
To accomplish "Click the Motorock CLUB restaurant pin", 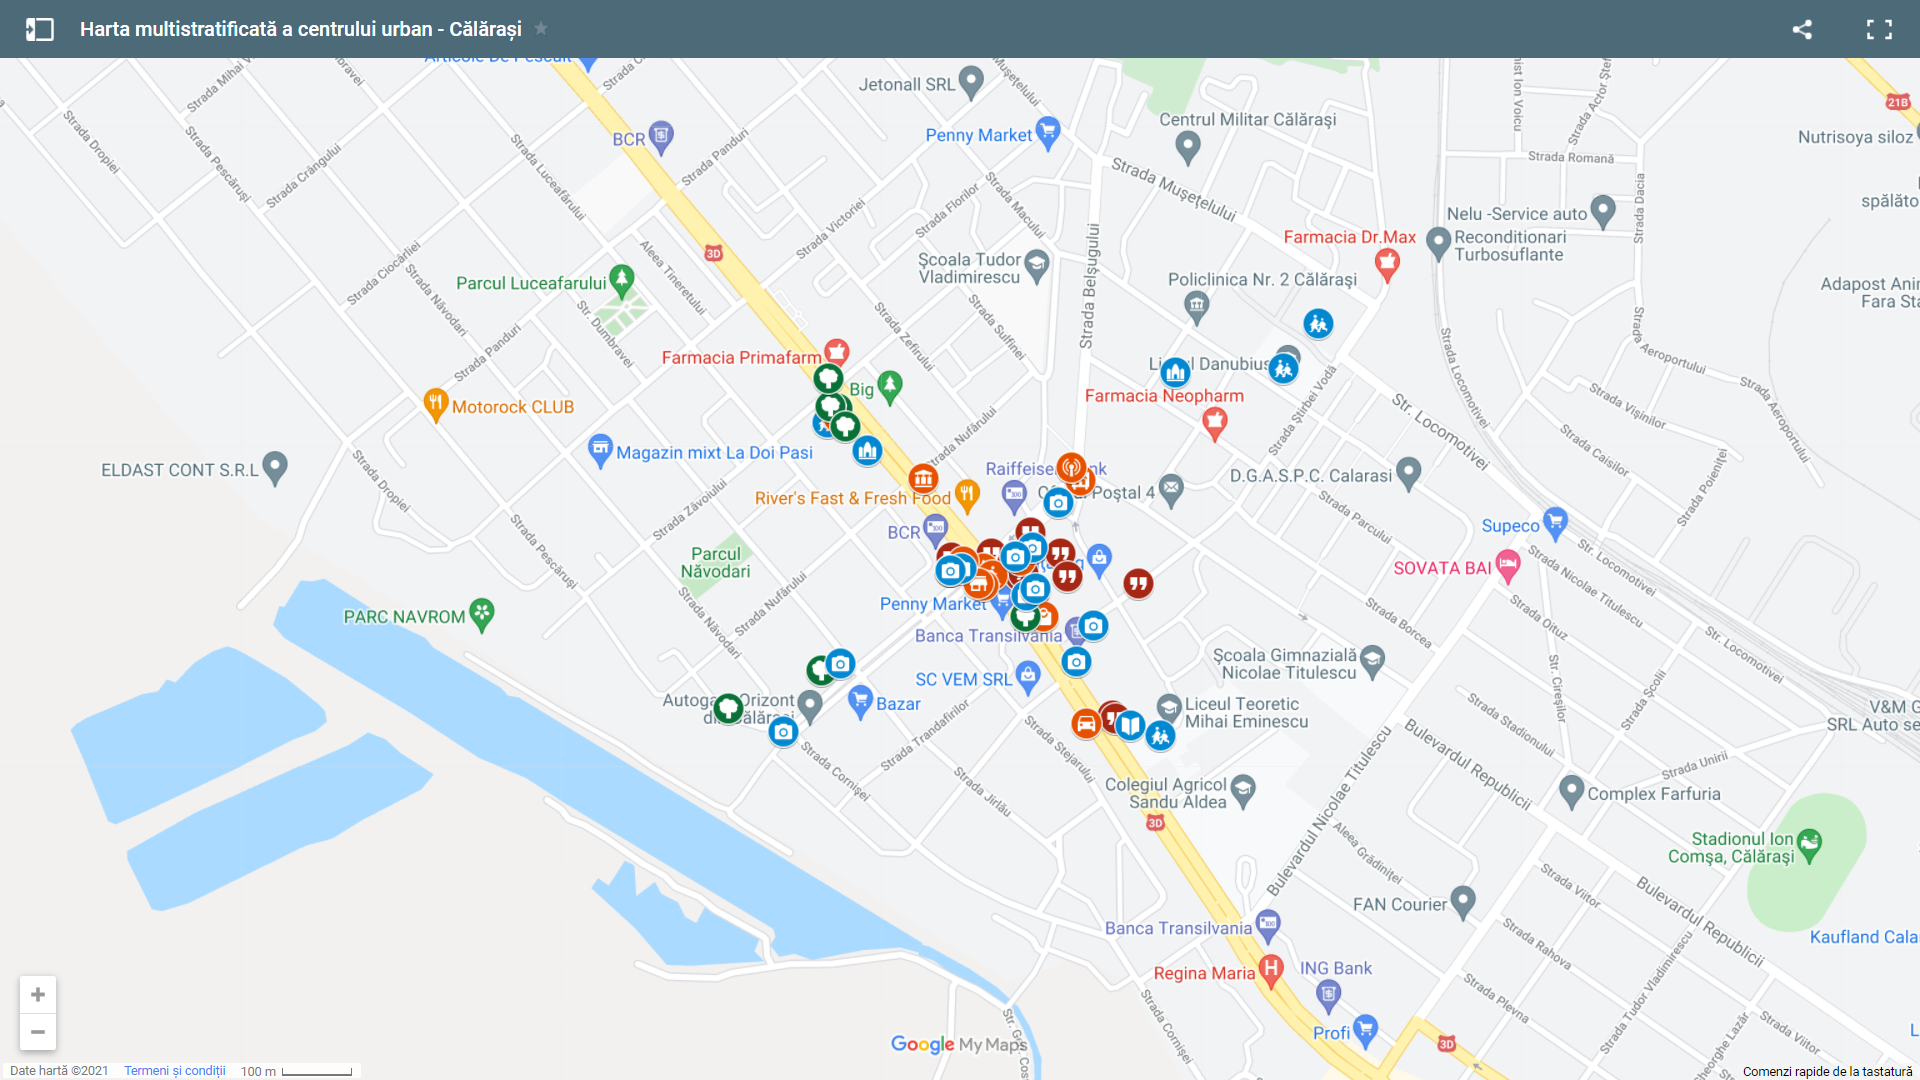I will point(435,404).
